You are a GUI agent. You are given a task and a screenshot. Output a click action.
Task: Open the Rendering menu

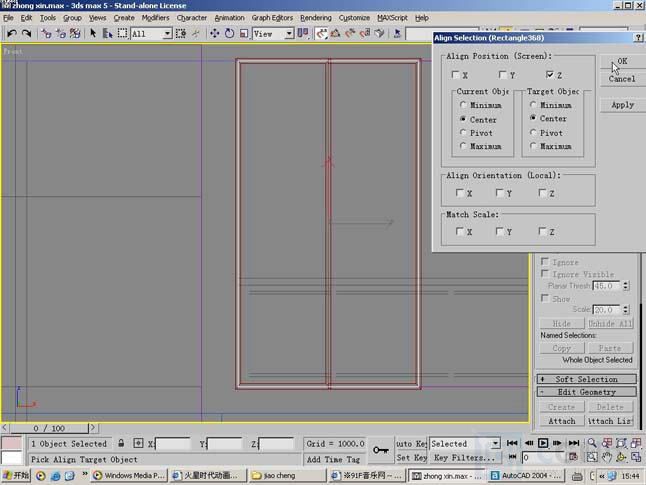[316, 18]
